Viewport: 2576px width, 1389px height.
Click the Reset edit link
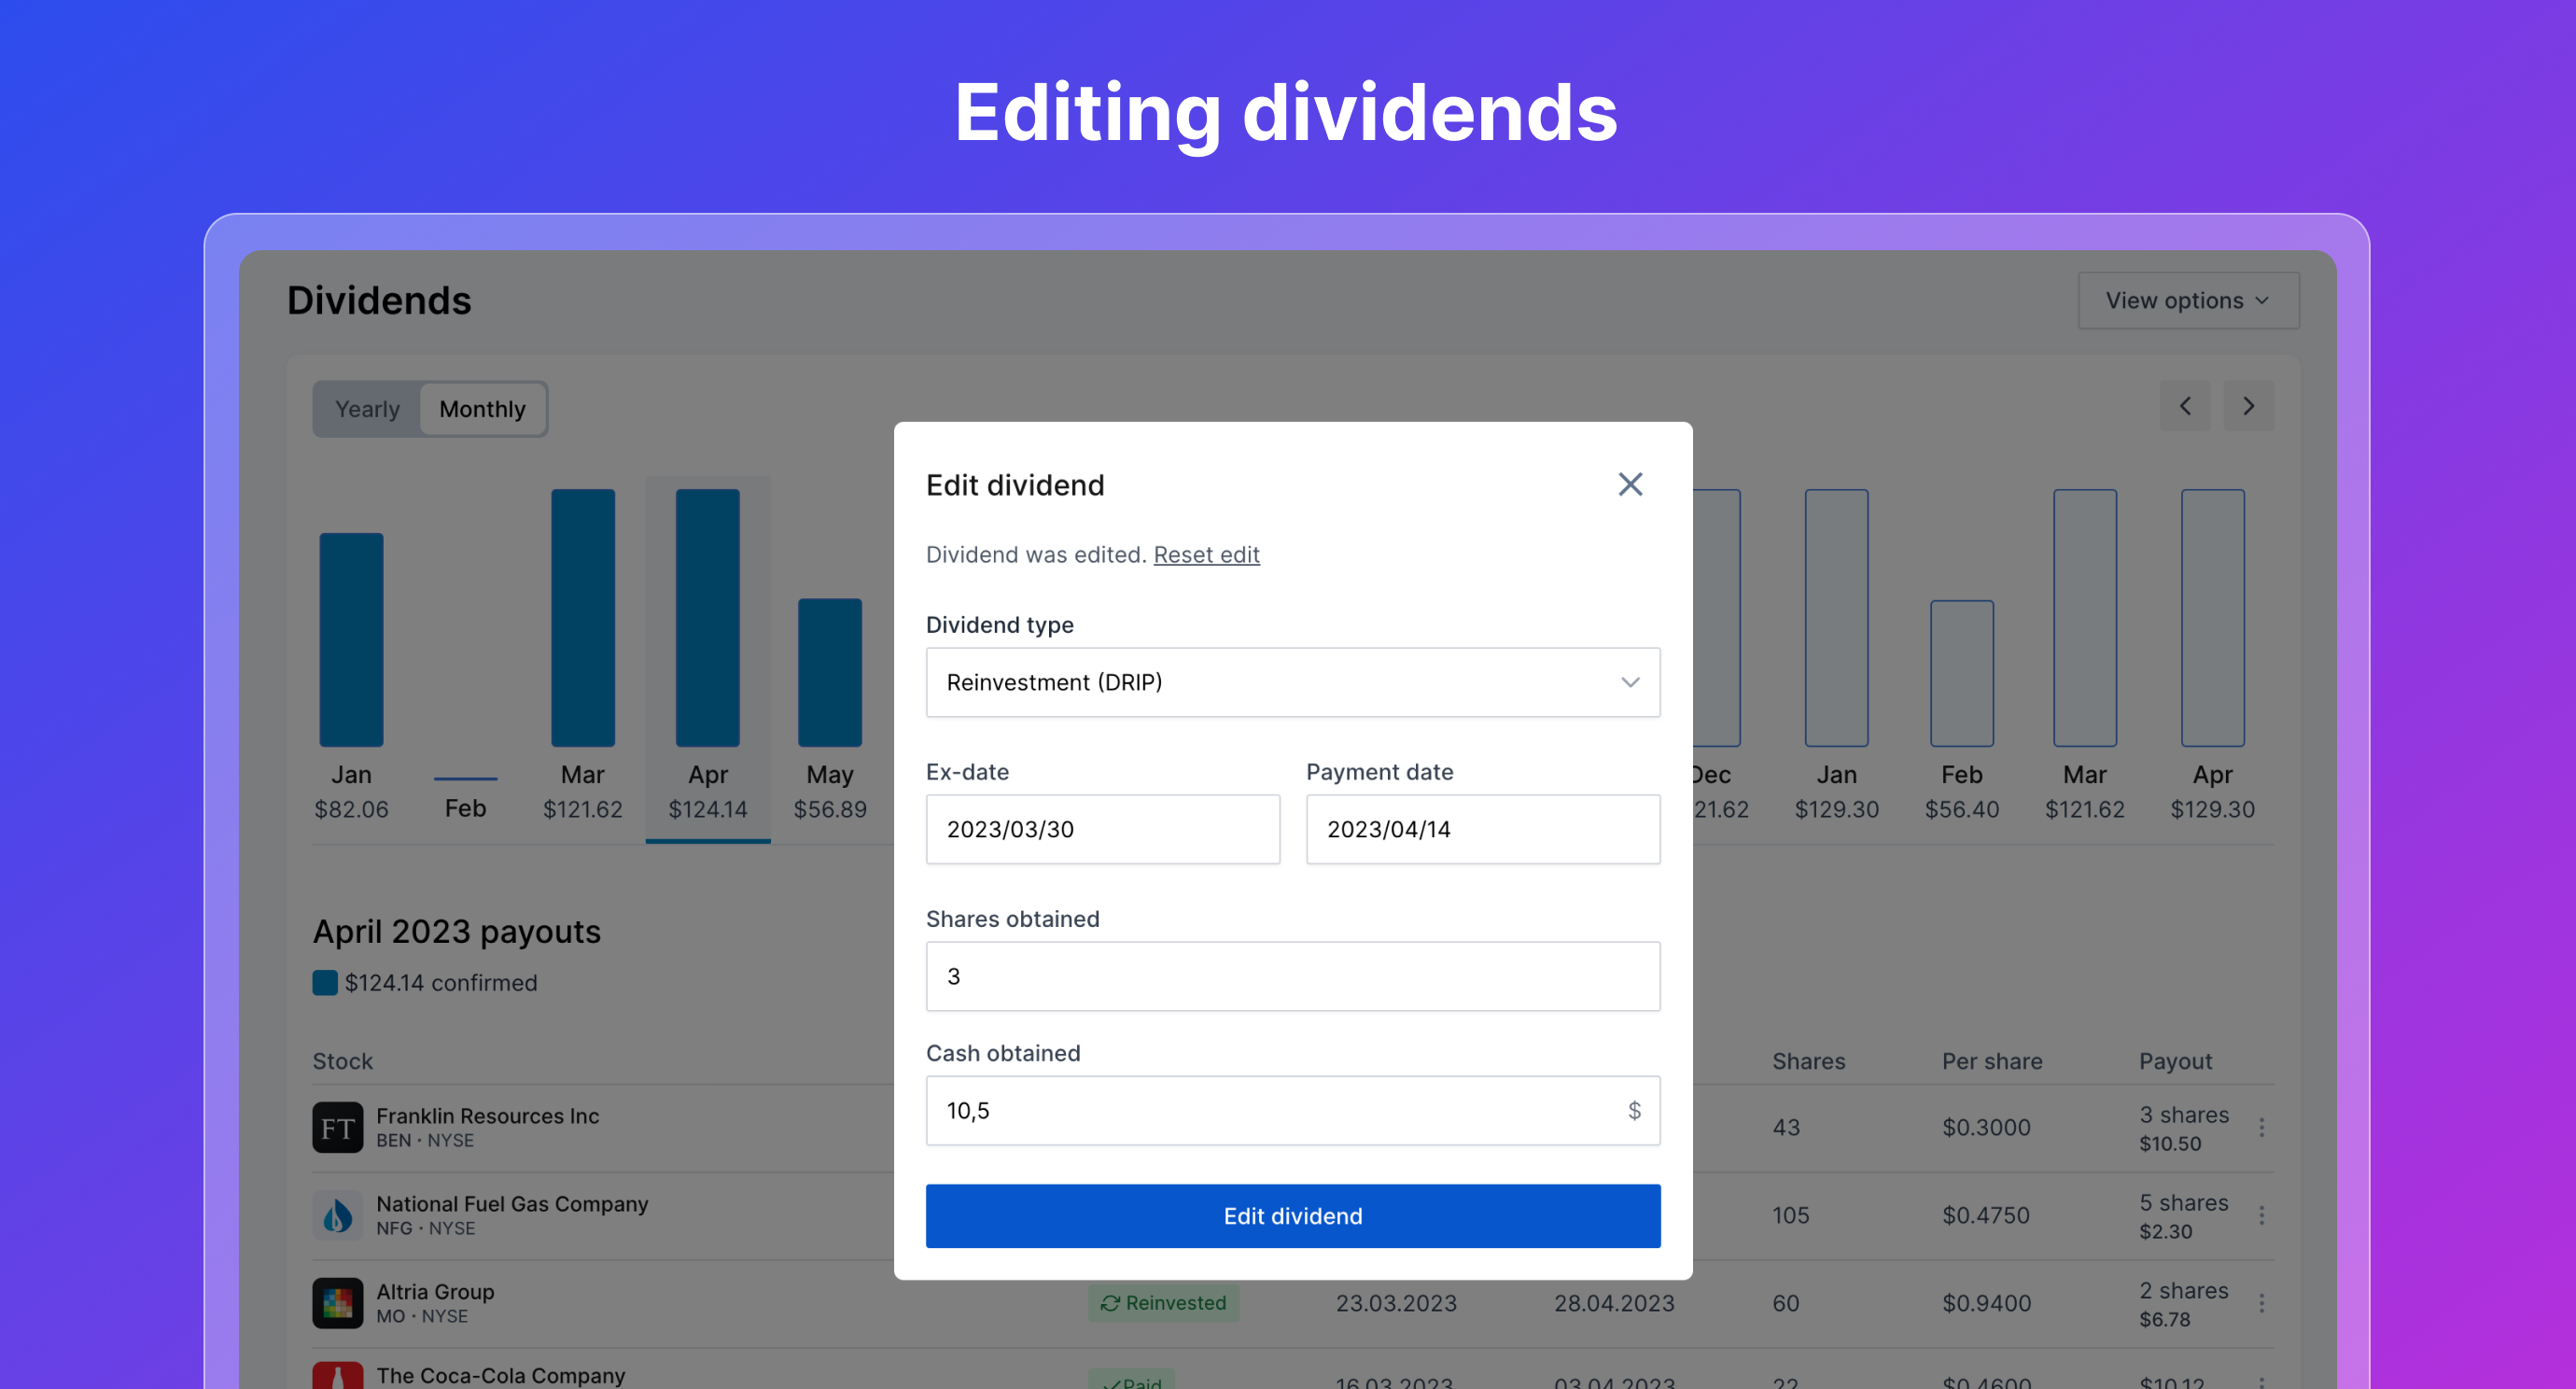(x=1206, y=554)
